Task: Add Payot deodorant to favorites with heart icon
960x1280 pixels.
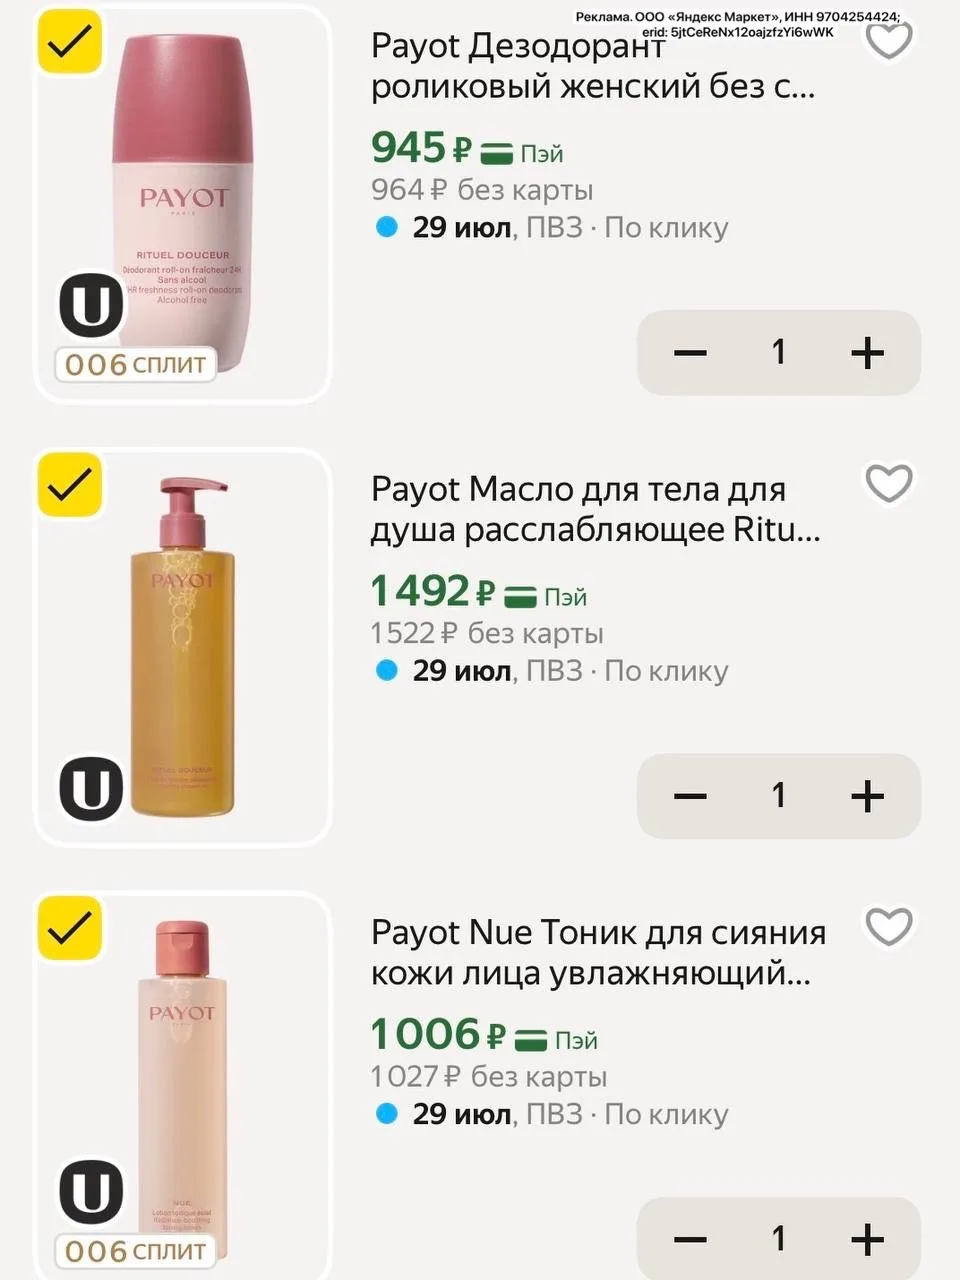Action: coord(888,40)
